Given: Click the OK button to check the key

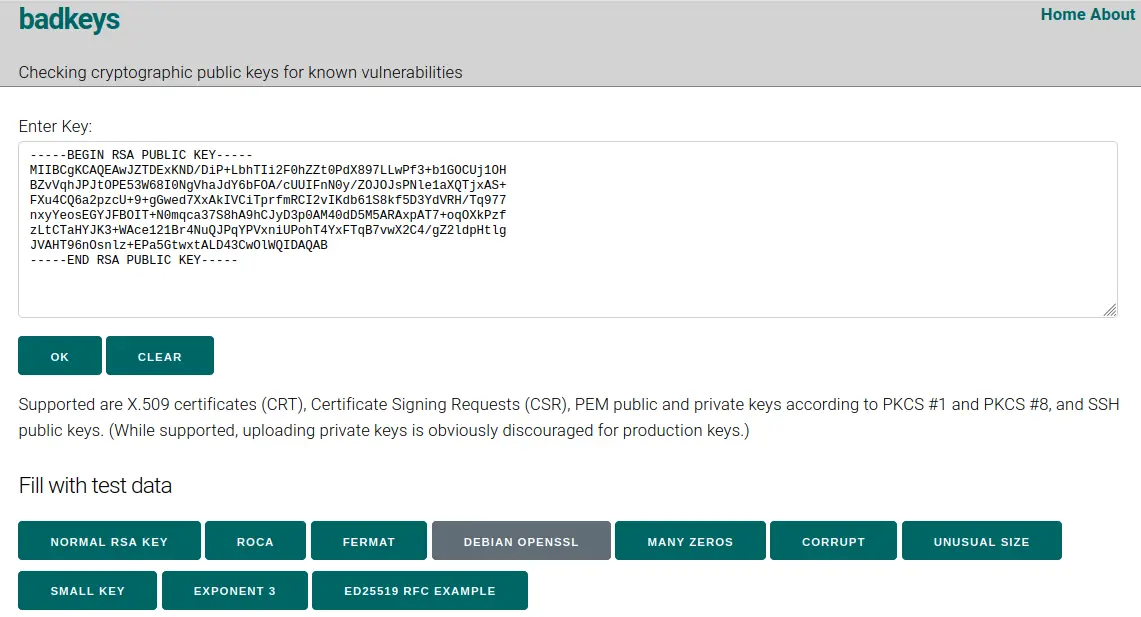Looking at the screenshot, I should 59,355.
